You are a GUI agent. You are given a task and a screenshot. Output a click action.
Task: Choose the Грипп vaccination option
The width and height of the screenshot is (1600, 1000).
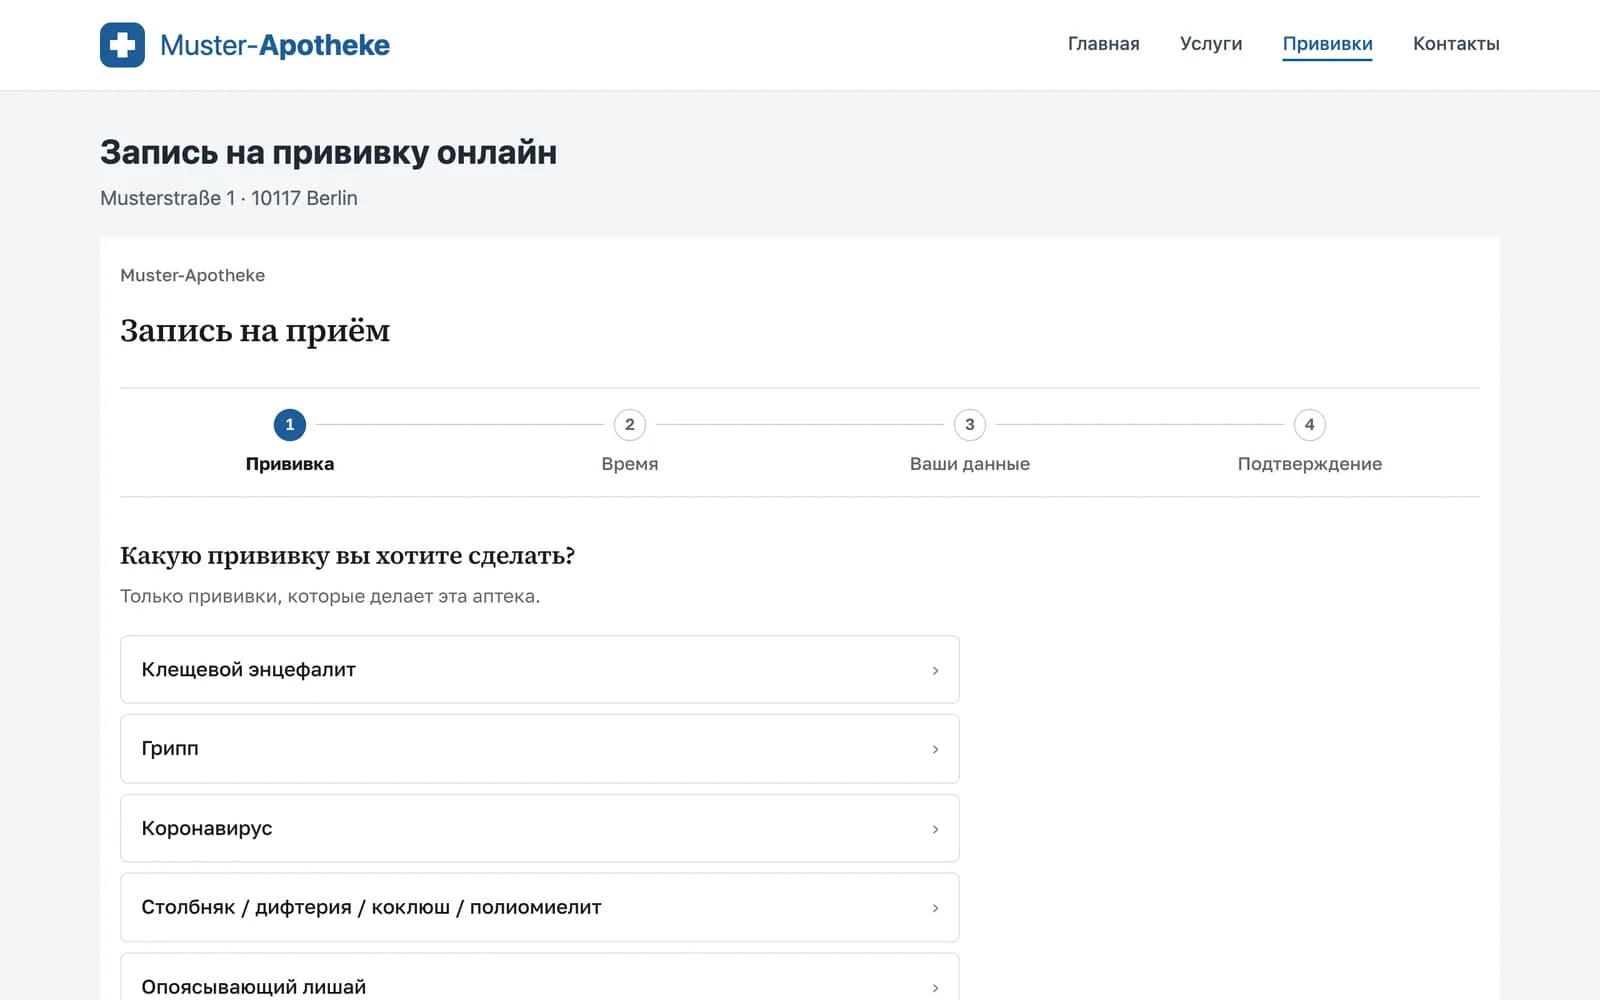tap(540, 749)
